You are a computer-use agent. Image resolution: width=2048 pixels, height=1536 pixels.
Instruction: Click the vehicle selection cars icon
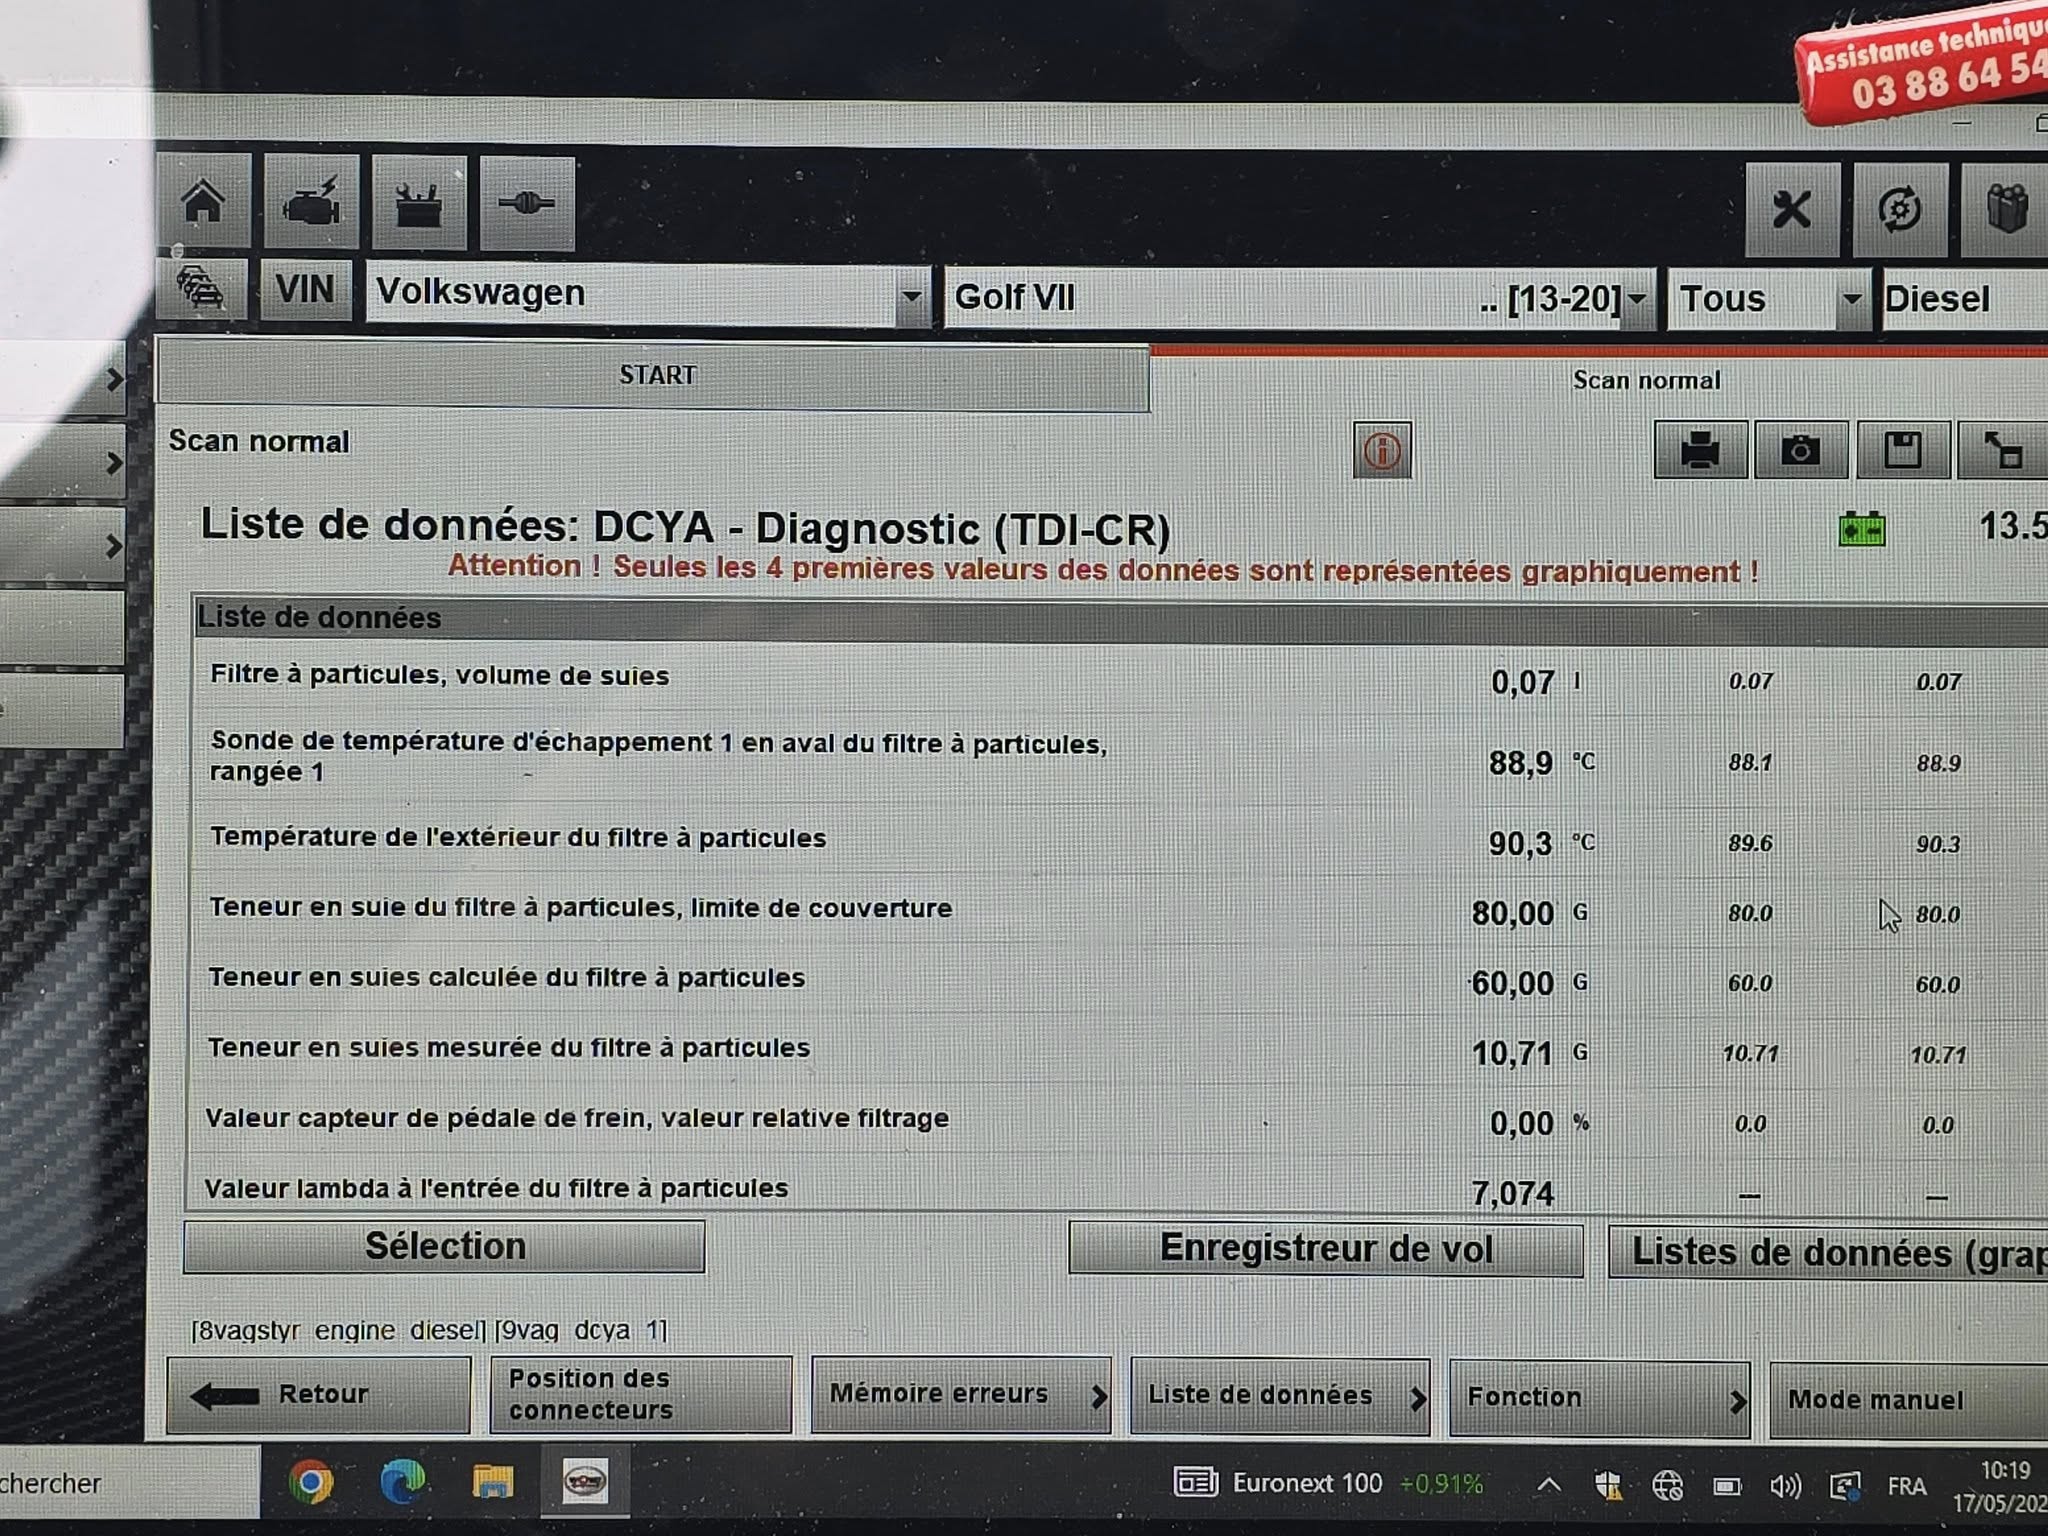(202, 289)
